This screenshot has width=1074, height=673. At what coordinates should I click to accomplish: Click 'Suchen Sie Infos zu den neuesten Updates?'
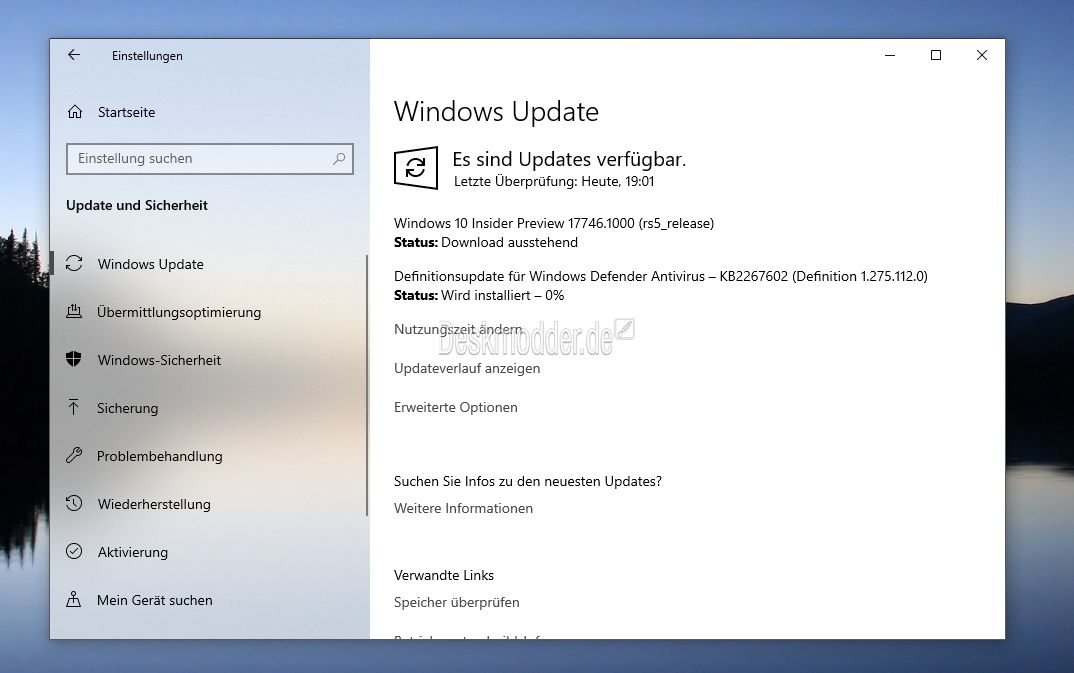click(x=527, y=481)
